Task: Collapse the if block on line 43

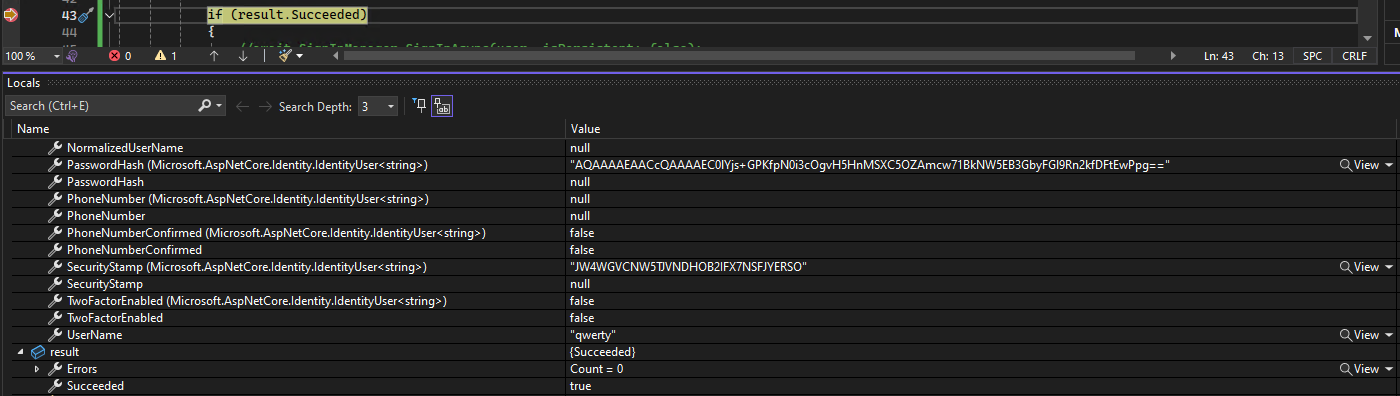Action: [x=109, y=15]
